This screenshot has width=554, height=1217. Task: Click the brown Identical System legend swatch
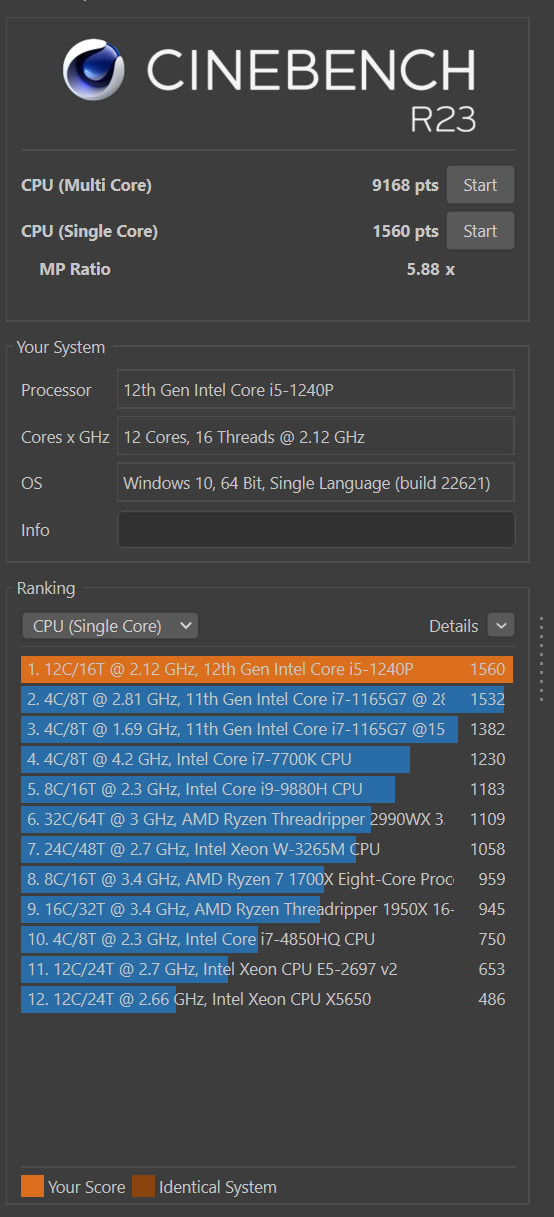[x=143, y=1187]
